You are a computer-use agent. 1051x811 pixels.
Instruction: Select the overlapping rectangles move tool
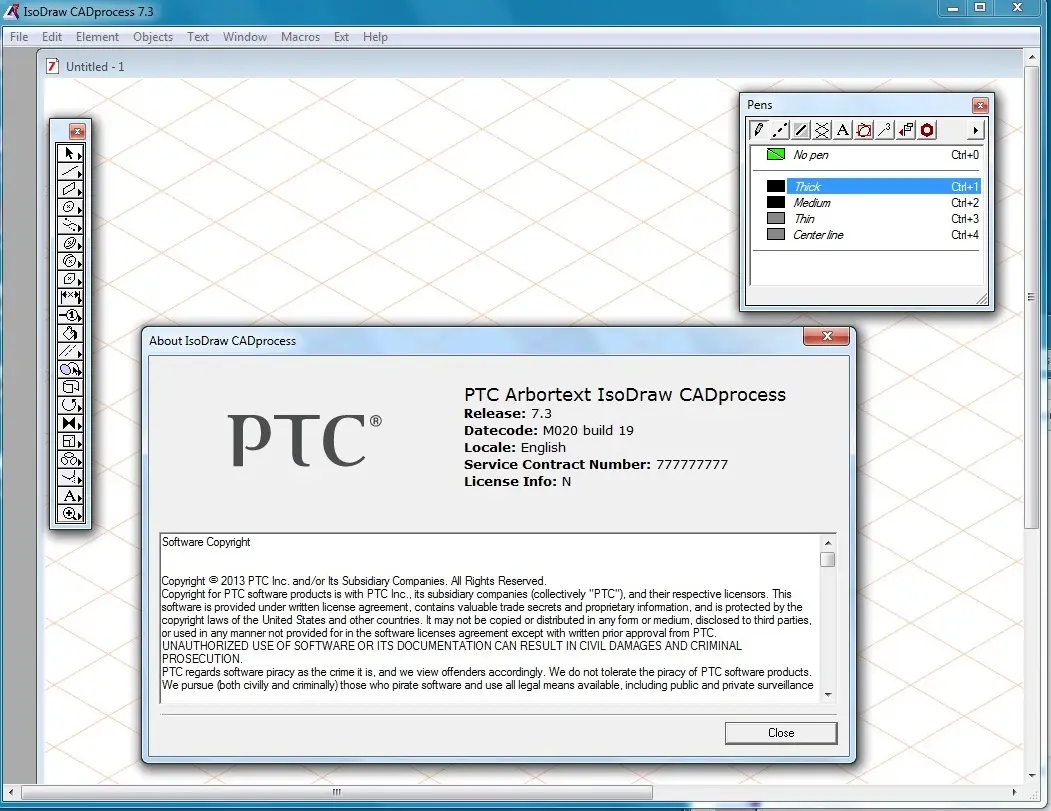pos(70,387)
